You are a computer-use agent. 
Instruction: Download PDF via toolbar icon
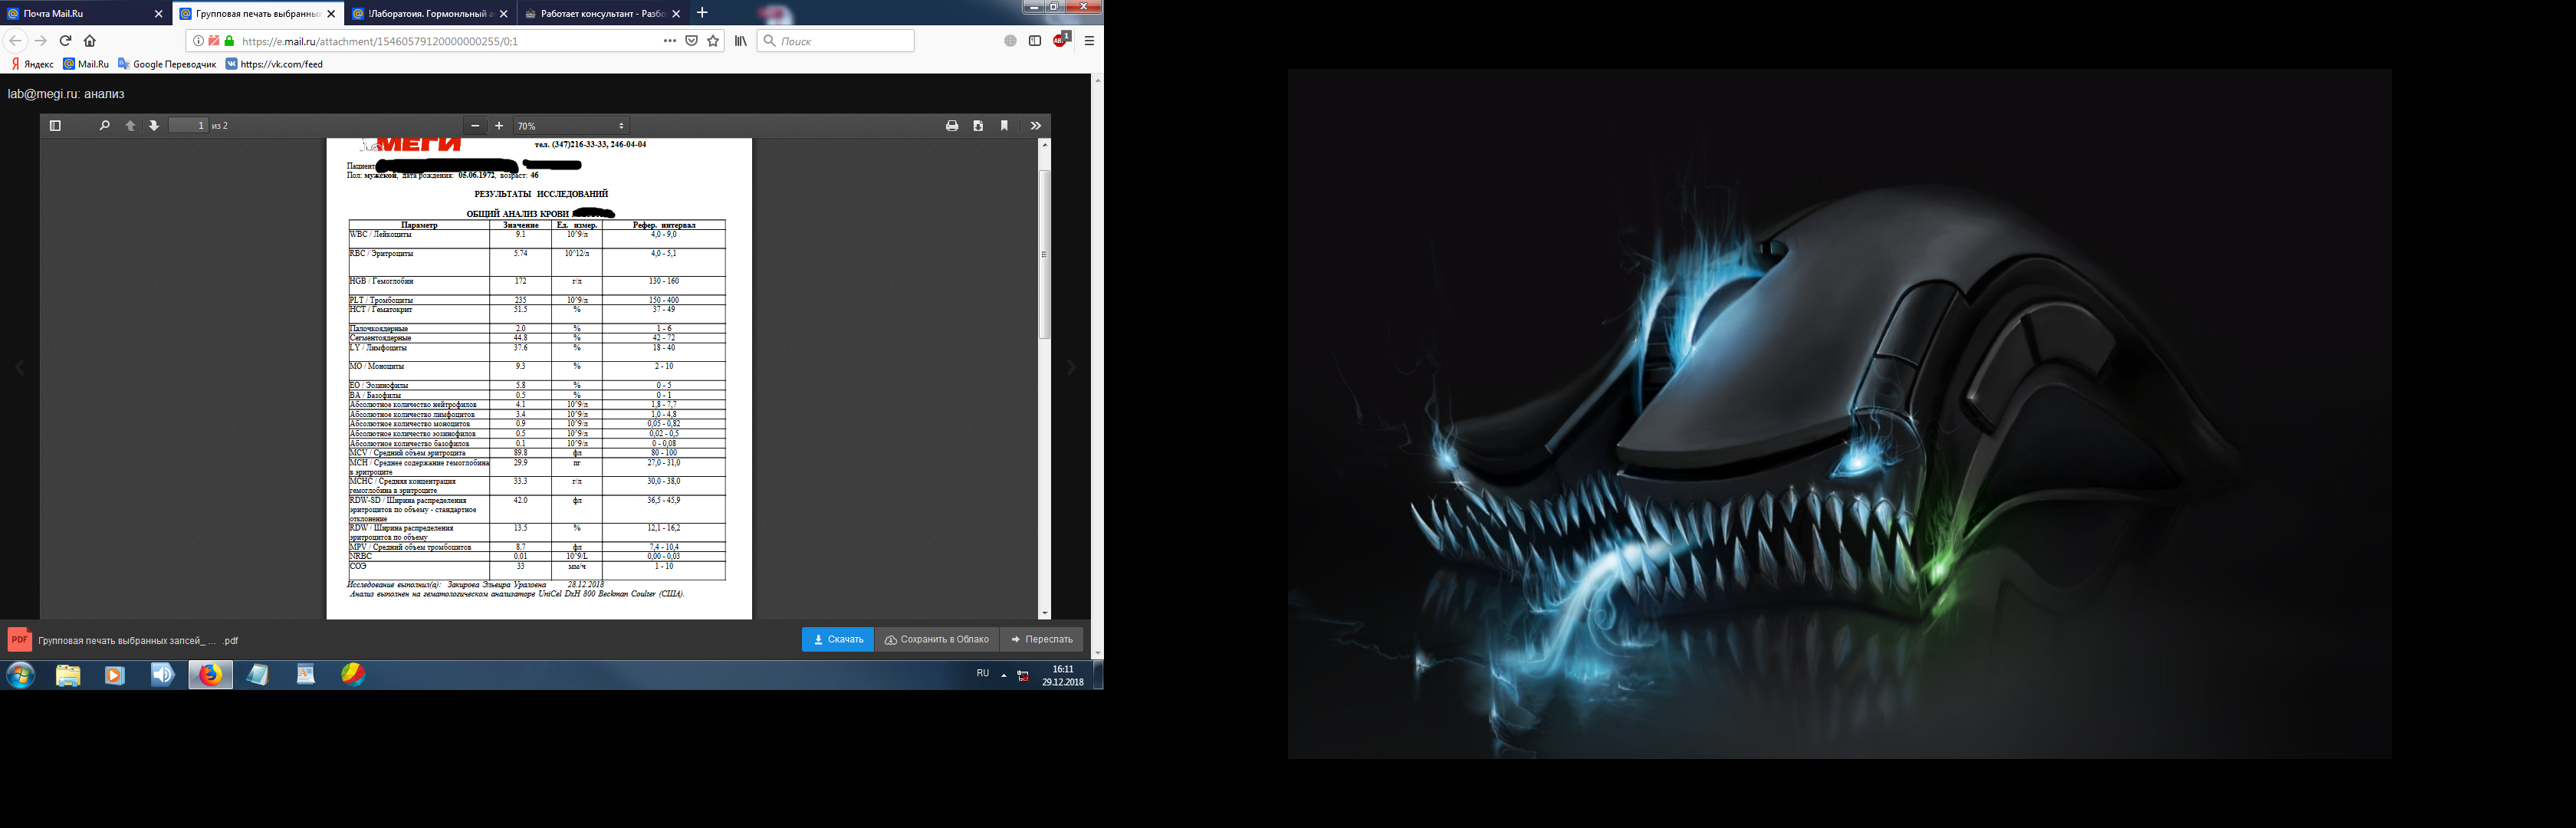(x=978, y=126)
